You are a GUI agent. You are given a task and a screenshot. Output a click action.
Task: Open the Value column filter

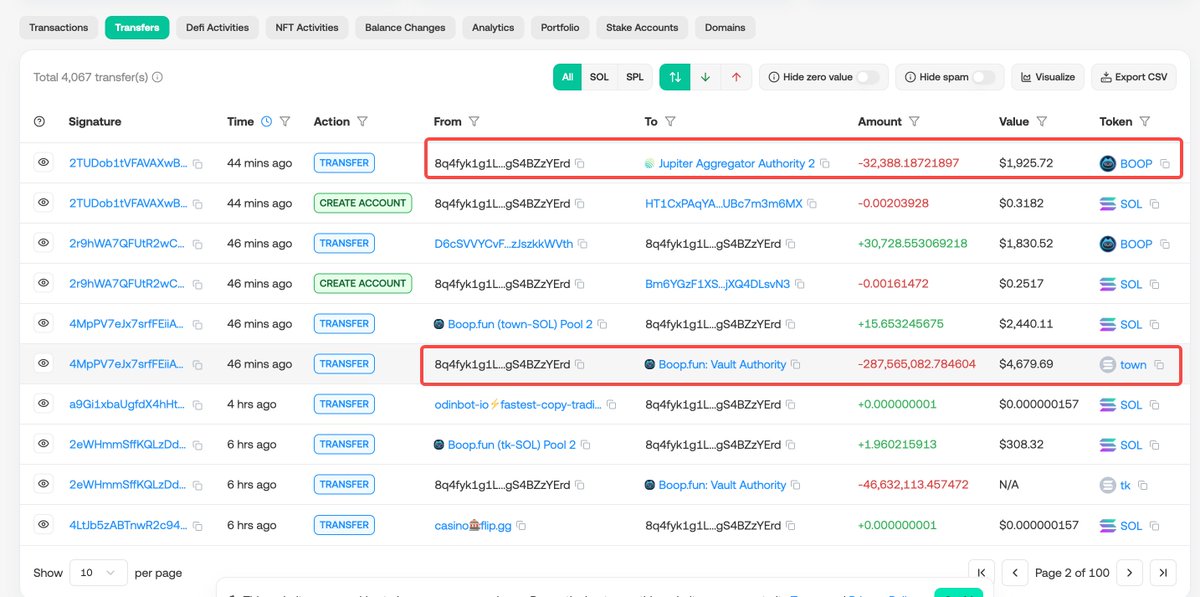(x=1042, y=122)
